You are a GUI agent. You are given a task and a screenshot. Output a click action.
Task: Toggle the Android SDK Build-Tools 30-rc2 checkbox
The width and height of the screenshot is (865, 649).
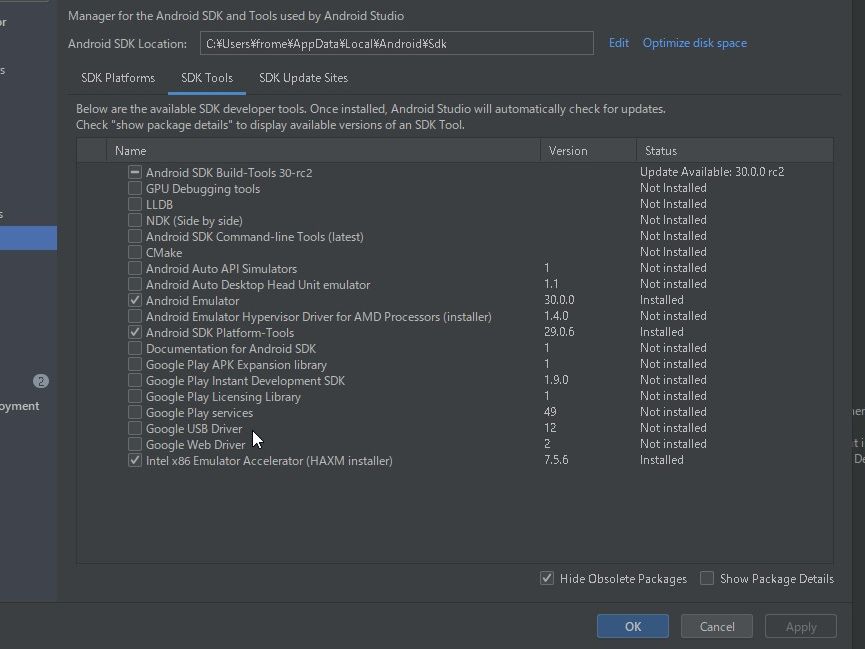coord(135,173)
